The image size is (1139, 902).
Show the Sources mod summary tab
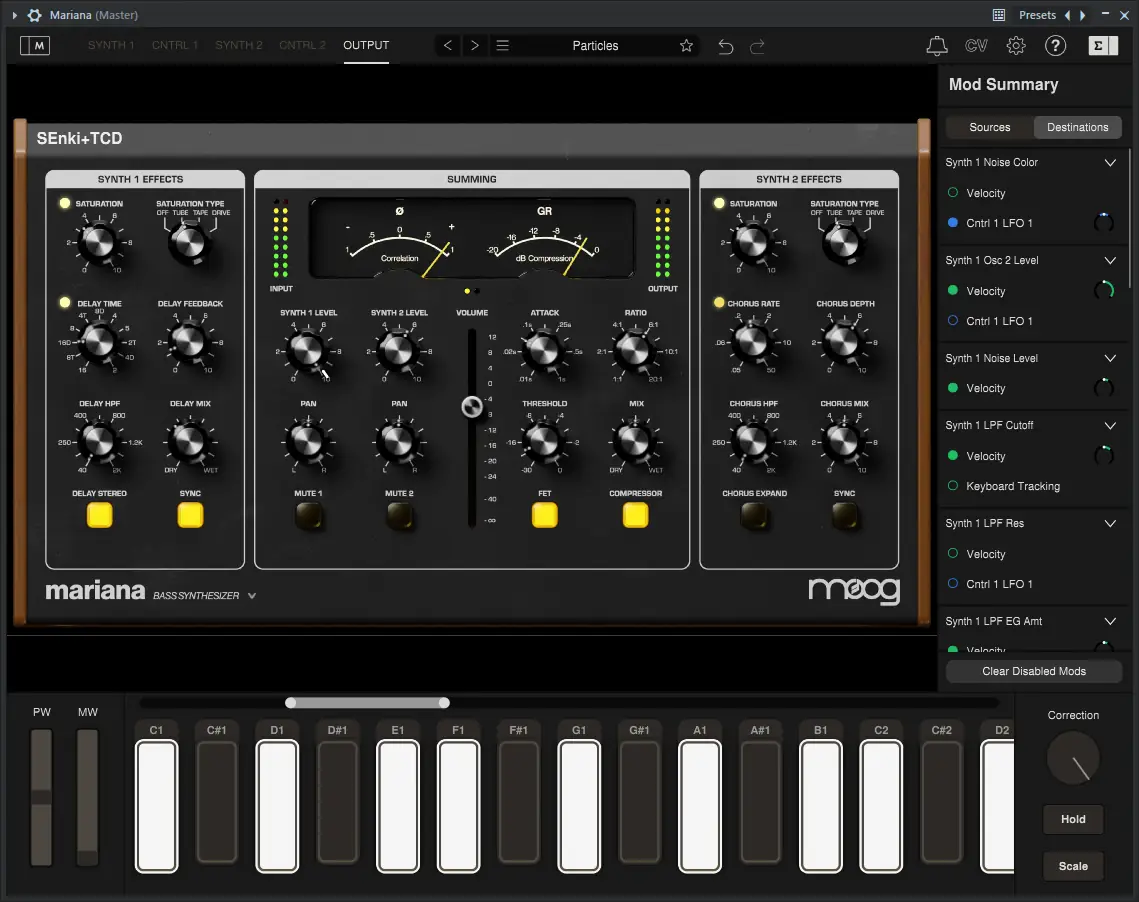point(989,127)
